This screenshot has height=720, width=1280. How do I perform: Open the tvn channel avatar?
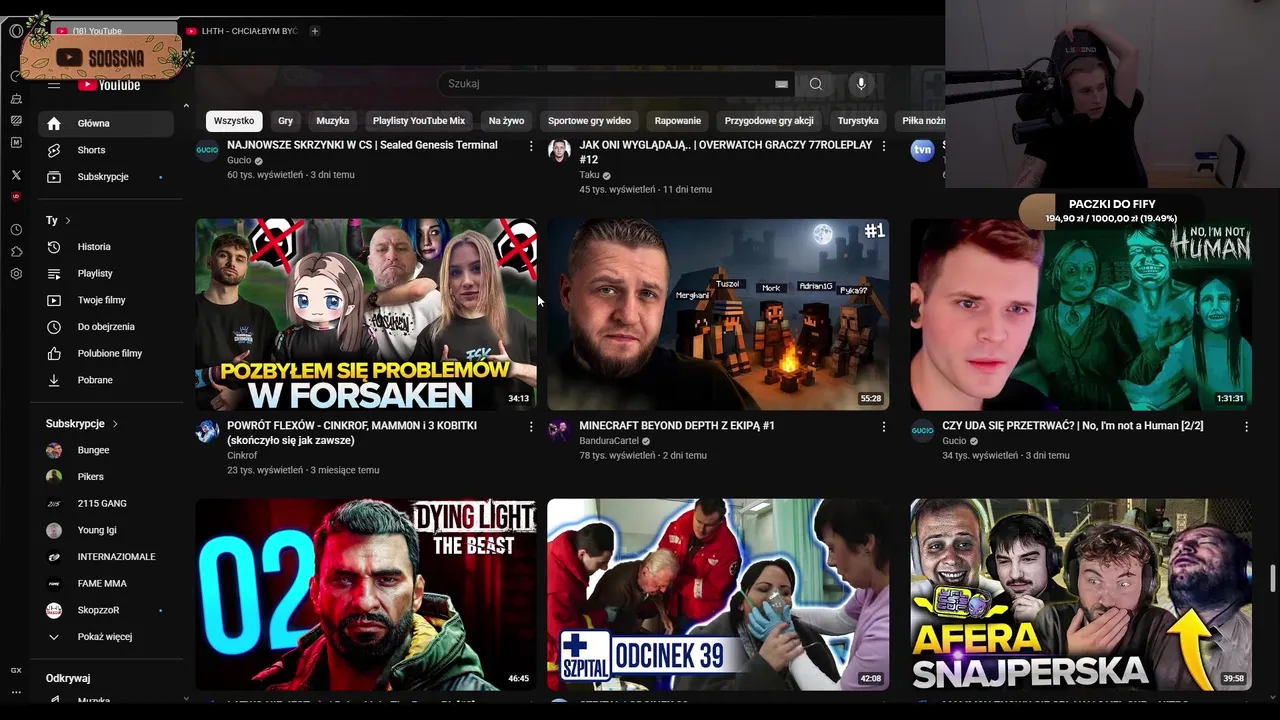(x=922, y=151)
